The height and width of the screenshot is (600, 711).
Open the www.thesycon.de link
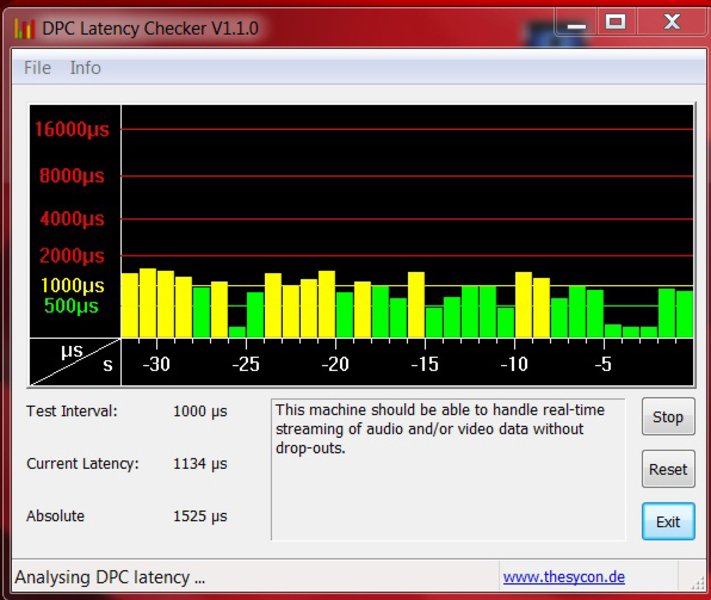(x=564, y=577)
